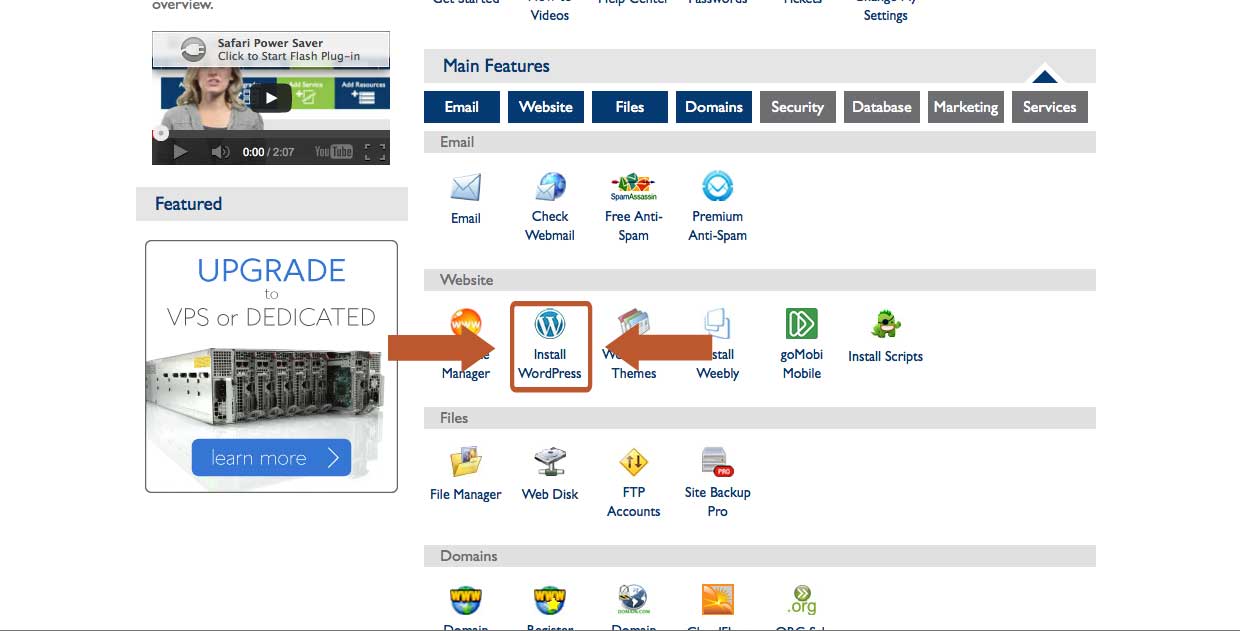Viewport: 1240px width, 631px height.
Task: Open Web Disk icon
Action: tap(550, 462)
